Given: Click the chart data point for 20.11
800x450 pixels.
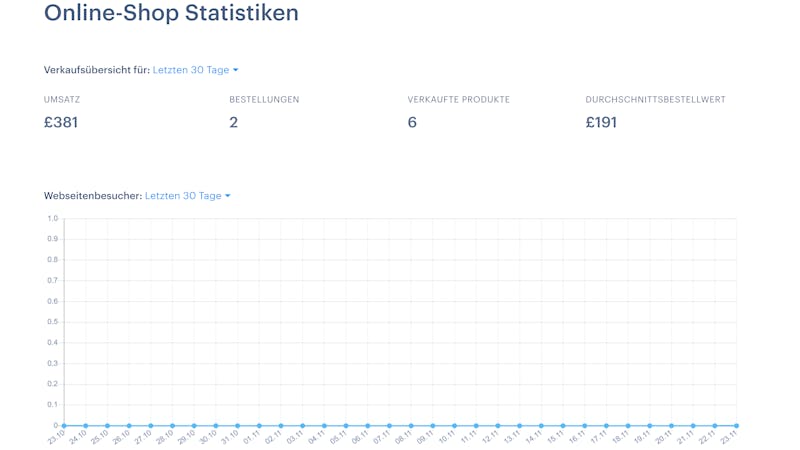Looking at the screenshot, I should pos(671,426).
